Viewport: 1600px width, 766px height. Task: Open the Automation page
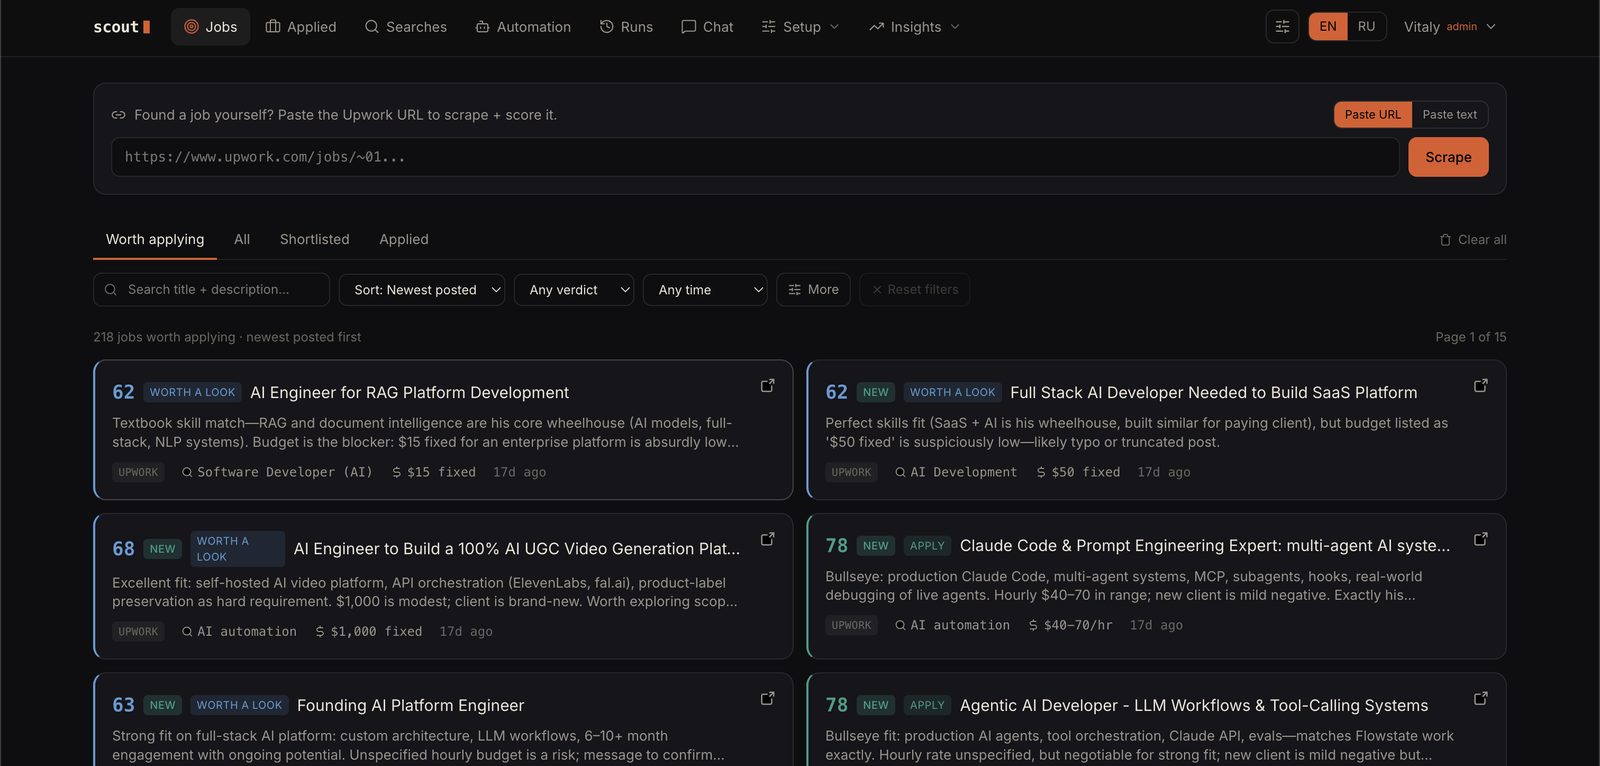(x=523, y=27)
